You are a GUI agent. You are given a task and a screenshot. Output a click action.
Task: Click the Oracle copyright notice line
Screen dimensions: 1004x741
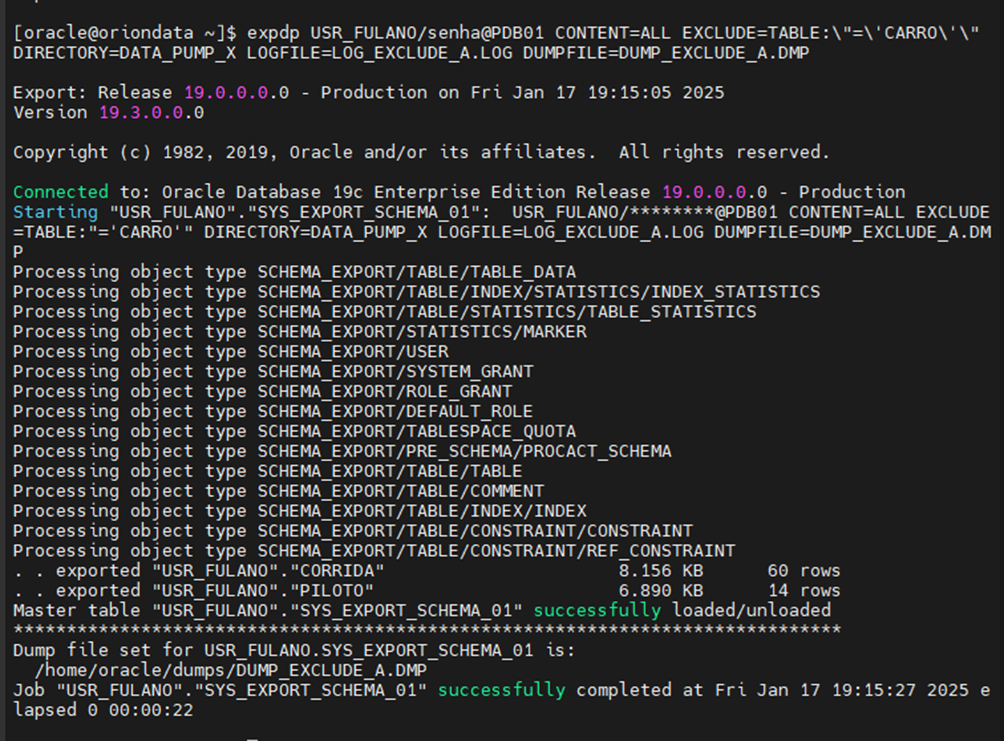point(420,152)
